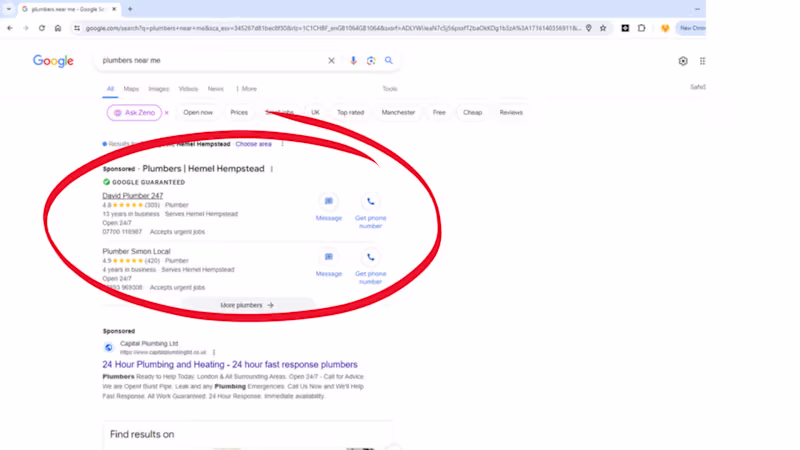Reload the page
Screen dimensions: 800x450
click(x=42, y=28)
